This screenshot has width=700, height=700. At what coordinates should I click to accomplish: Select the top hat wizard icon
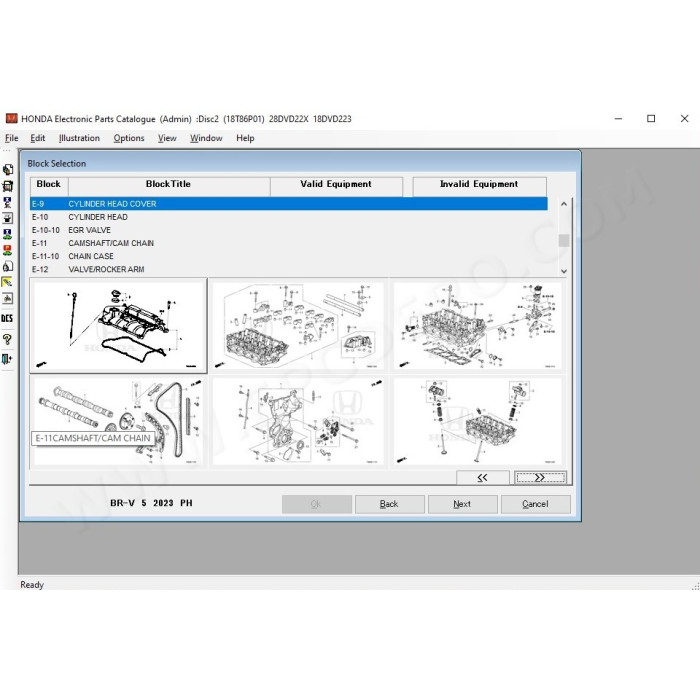(8, 218)
